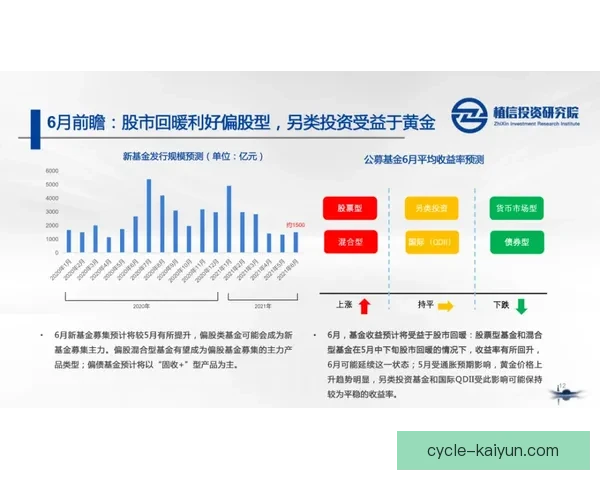Click the airplane graphic near the page number
This screenshot has width=600, height=480.
[x=567, y=394]
